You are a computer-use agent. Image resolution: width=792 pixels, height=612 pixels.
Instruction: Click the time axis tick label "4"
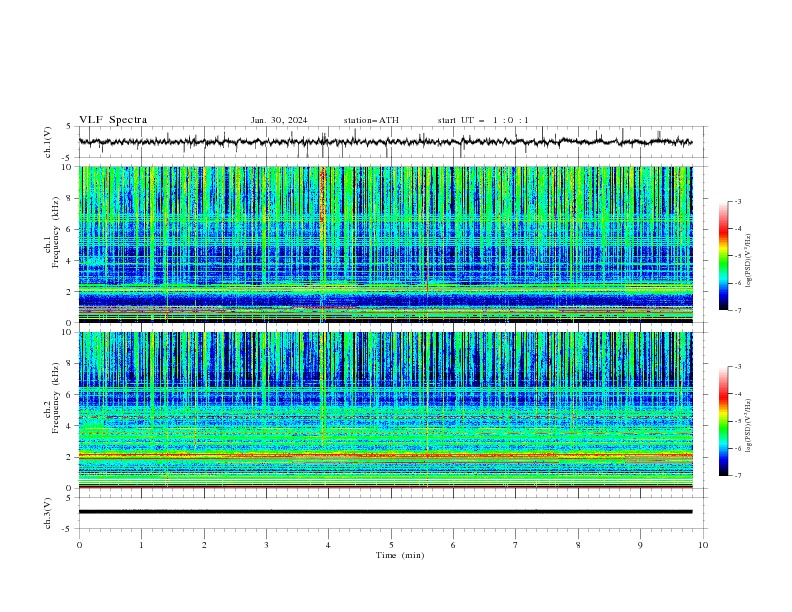(x=328, y=545)
